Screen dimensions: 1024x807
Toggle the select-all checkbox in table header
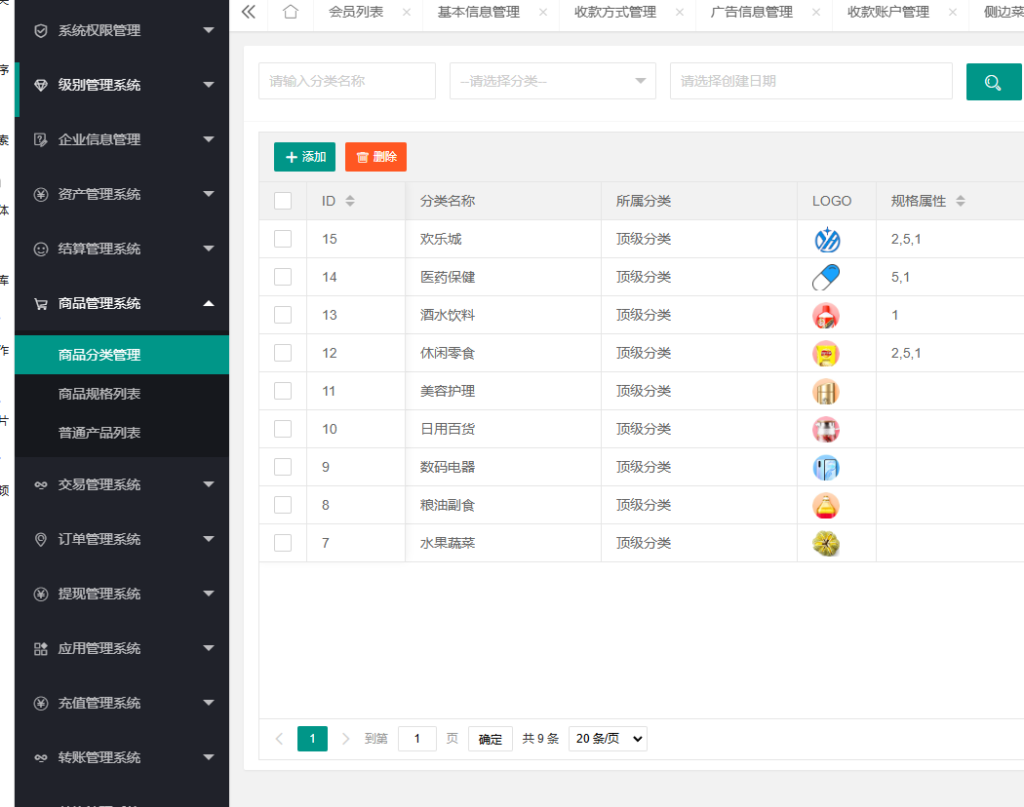pos(282,200)
